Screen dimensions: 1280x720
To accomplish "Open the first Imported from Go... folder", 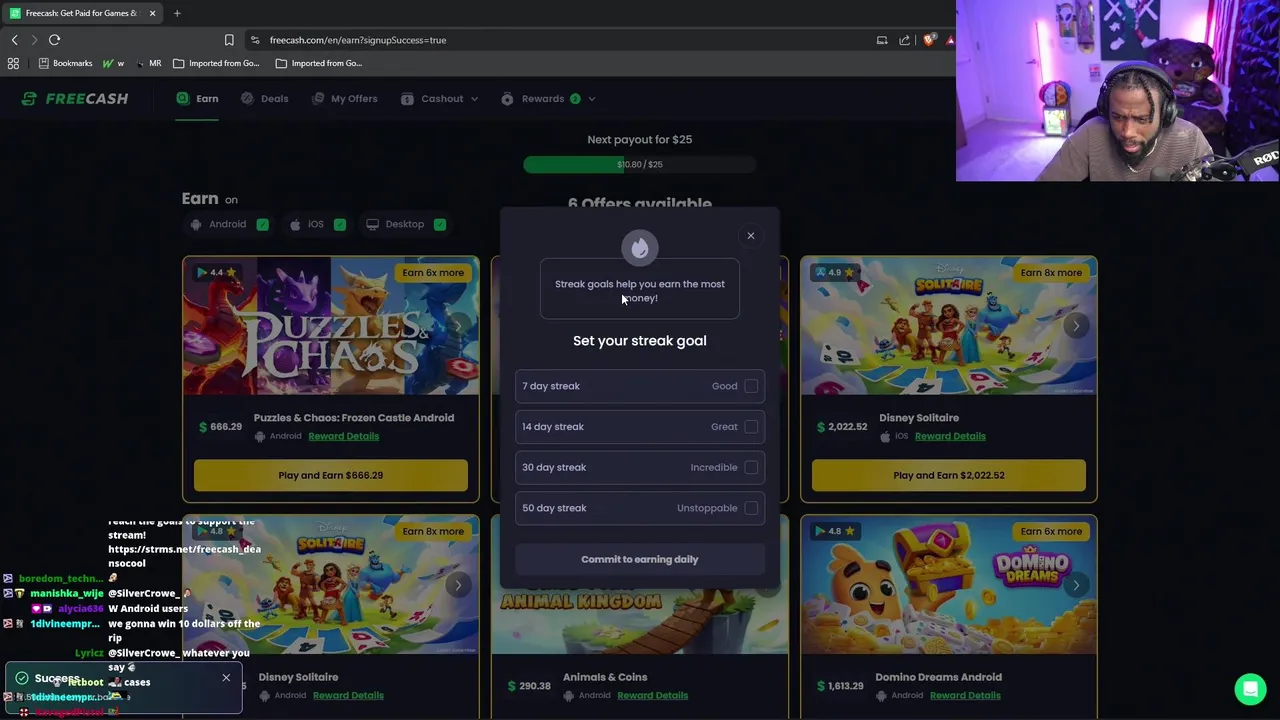I will click(x=216, y=63).
